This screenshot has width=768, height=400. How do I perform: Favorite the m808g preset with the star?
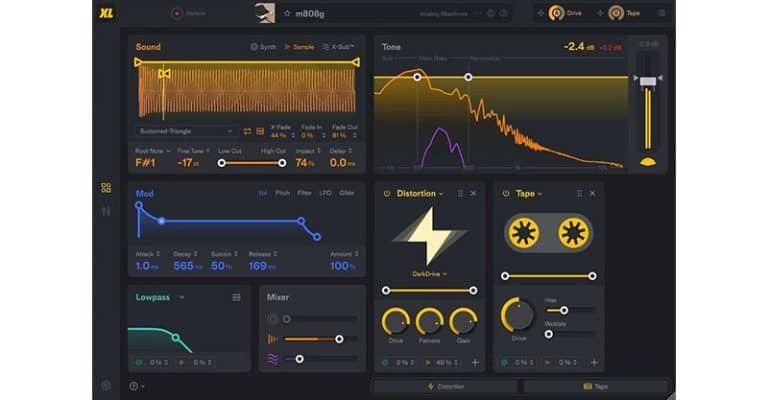[x=287, y=14]
